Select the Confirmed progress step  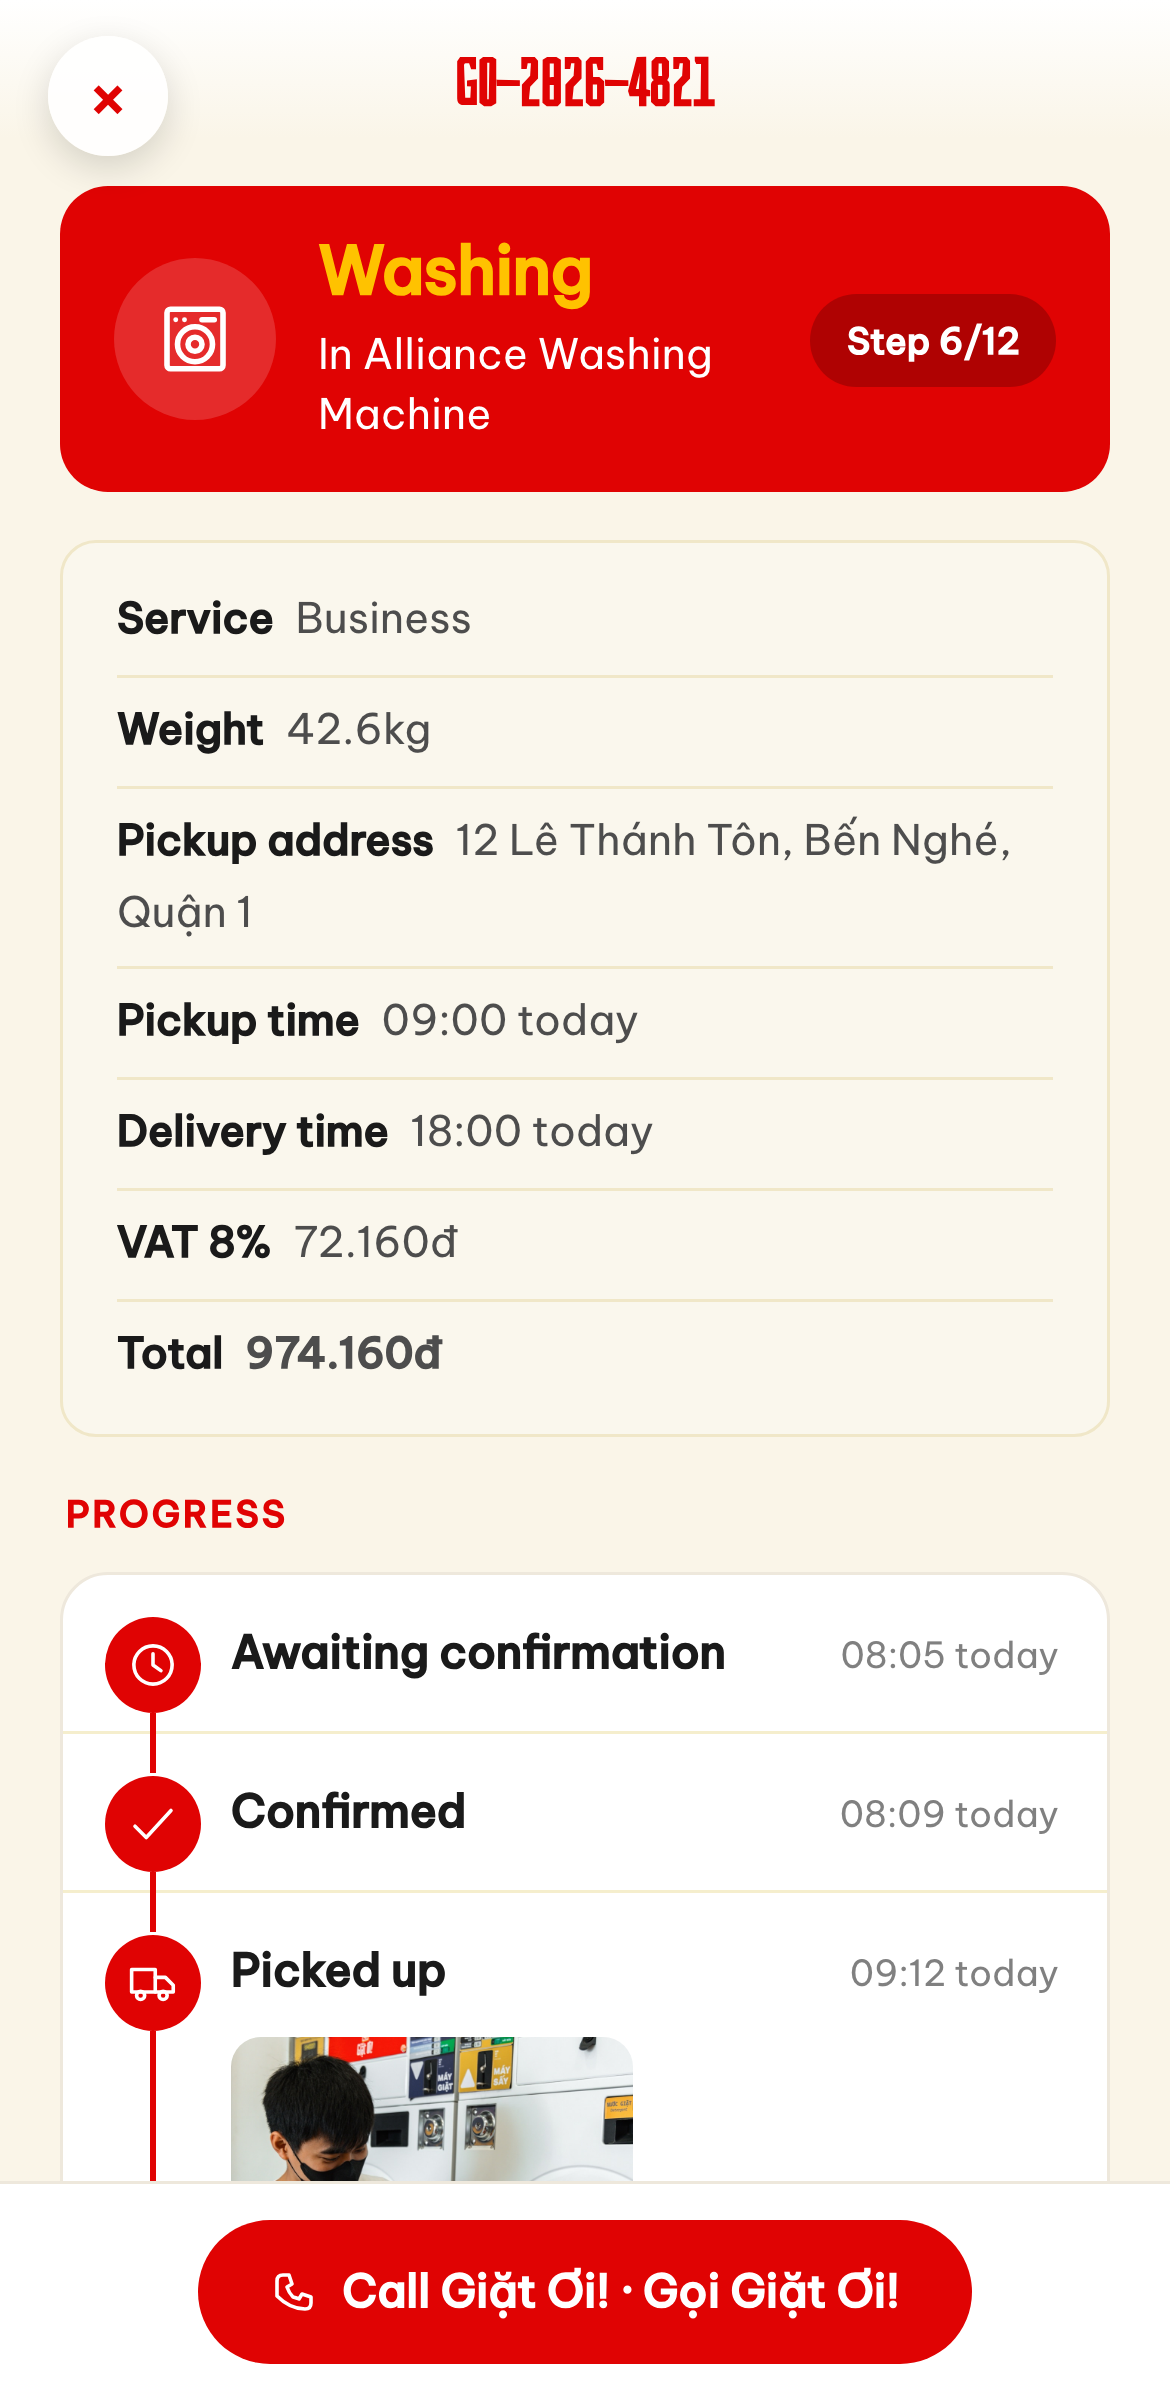[585, 1813]
